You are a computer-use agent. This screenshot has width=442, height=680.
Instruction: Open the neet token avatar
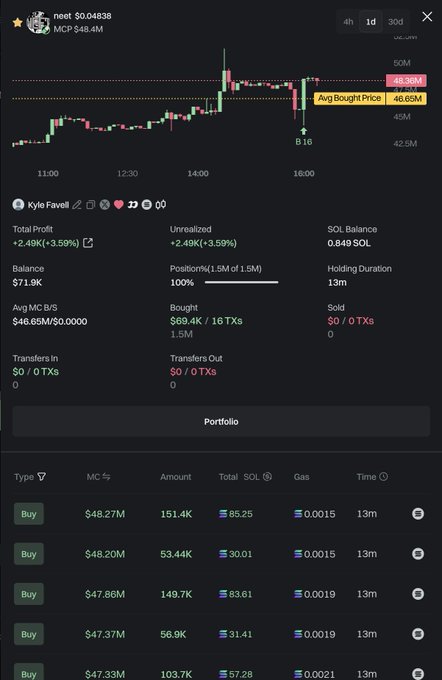(38, 22)
